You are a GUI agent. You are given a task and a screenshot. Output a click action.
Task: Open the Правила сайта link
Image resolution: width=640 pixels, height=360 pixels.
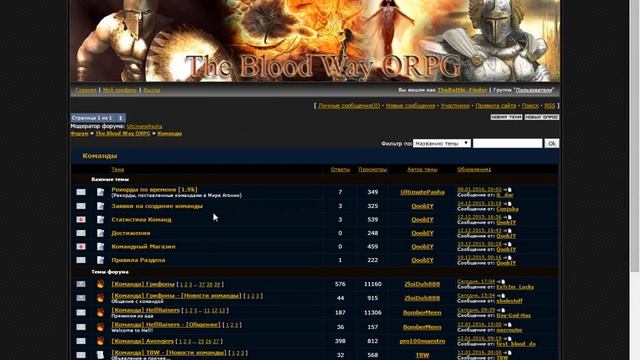[x=496, y=106]
